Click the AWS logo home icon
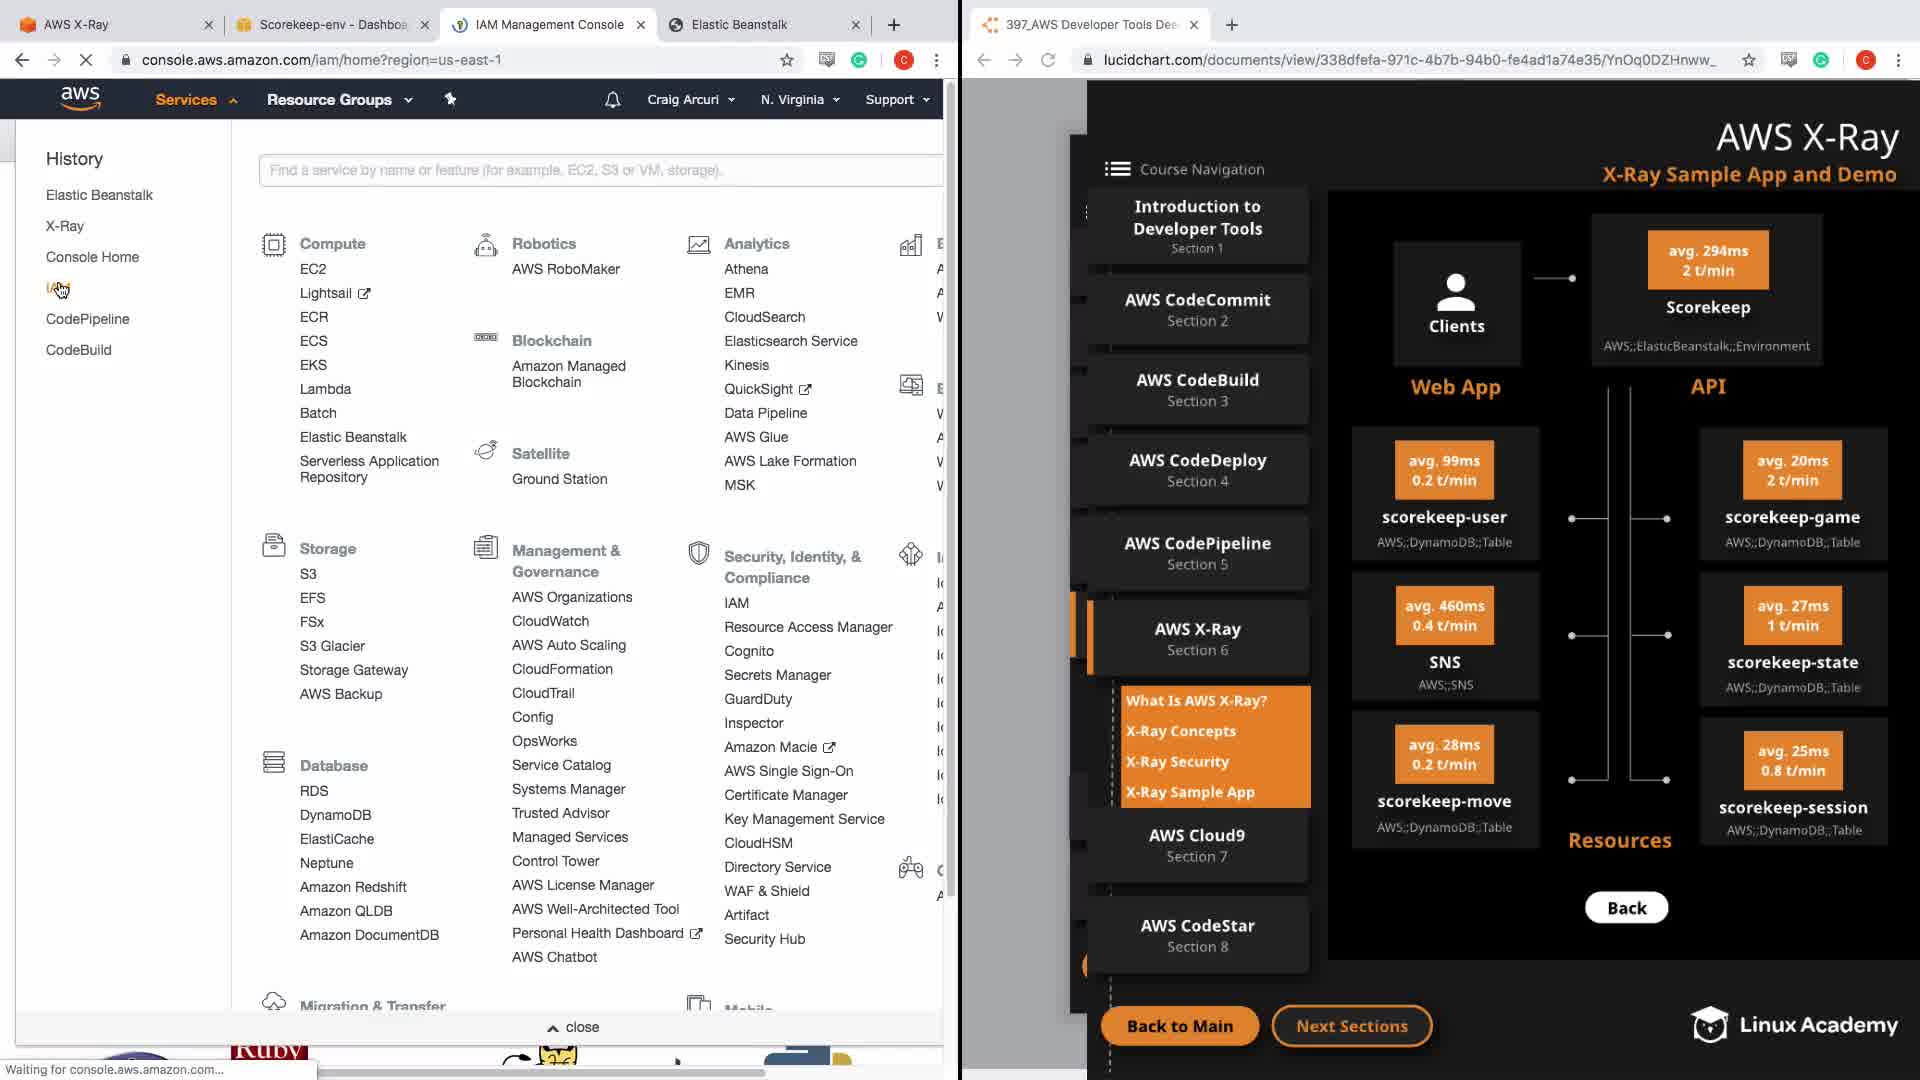The width and height of the screenshot is (1920, 1080). point(80,98)
